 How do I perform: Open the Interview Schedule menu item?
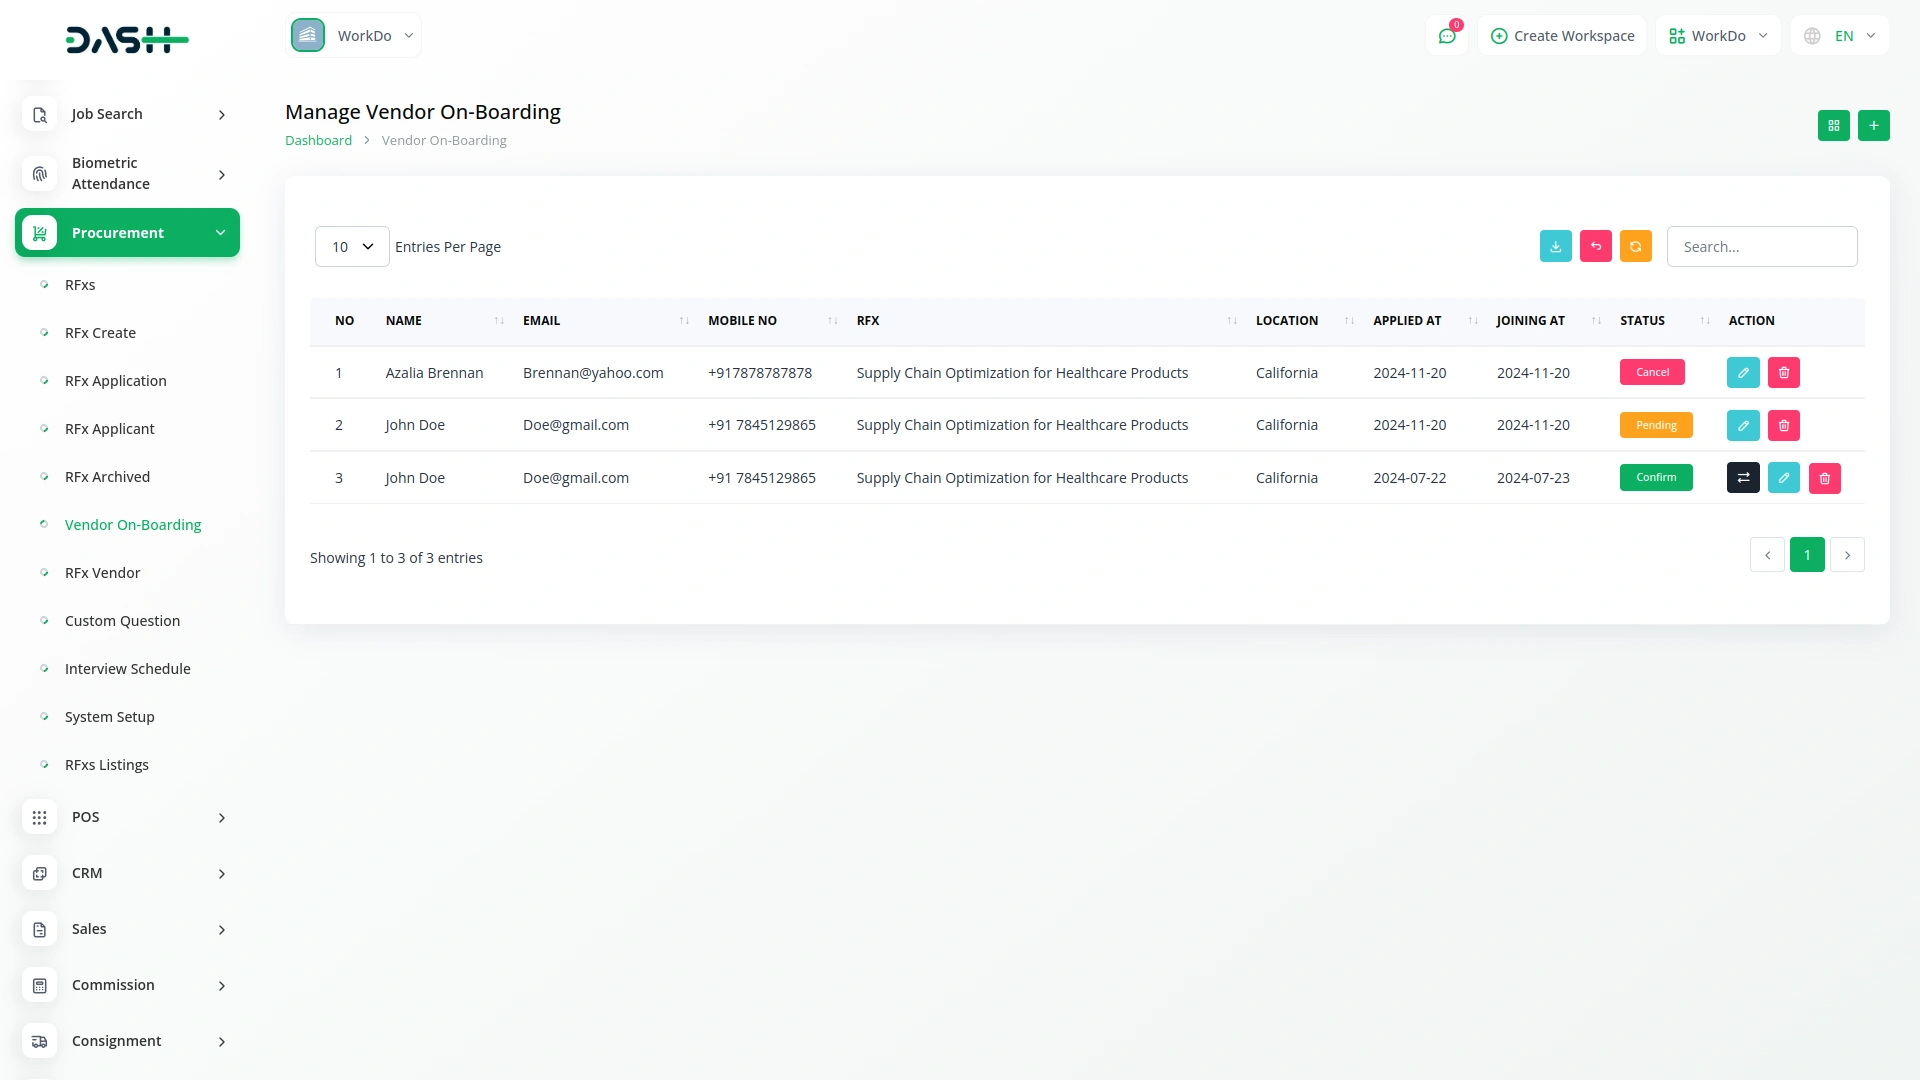pyautogui.click(x=127, y=669)
